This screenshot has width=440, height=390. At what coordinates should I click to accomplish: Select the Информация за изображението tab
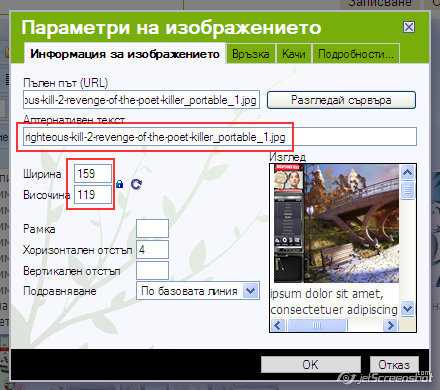(125, 54)
